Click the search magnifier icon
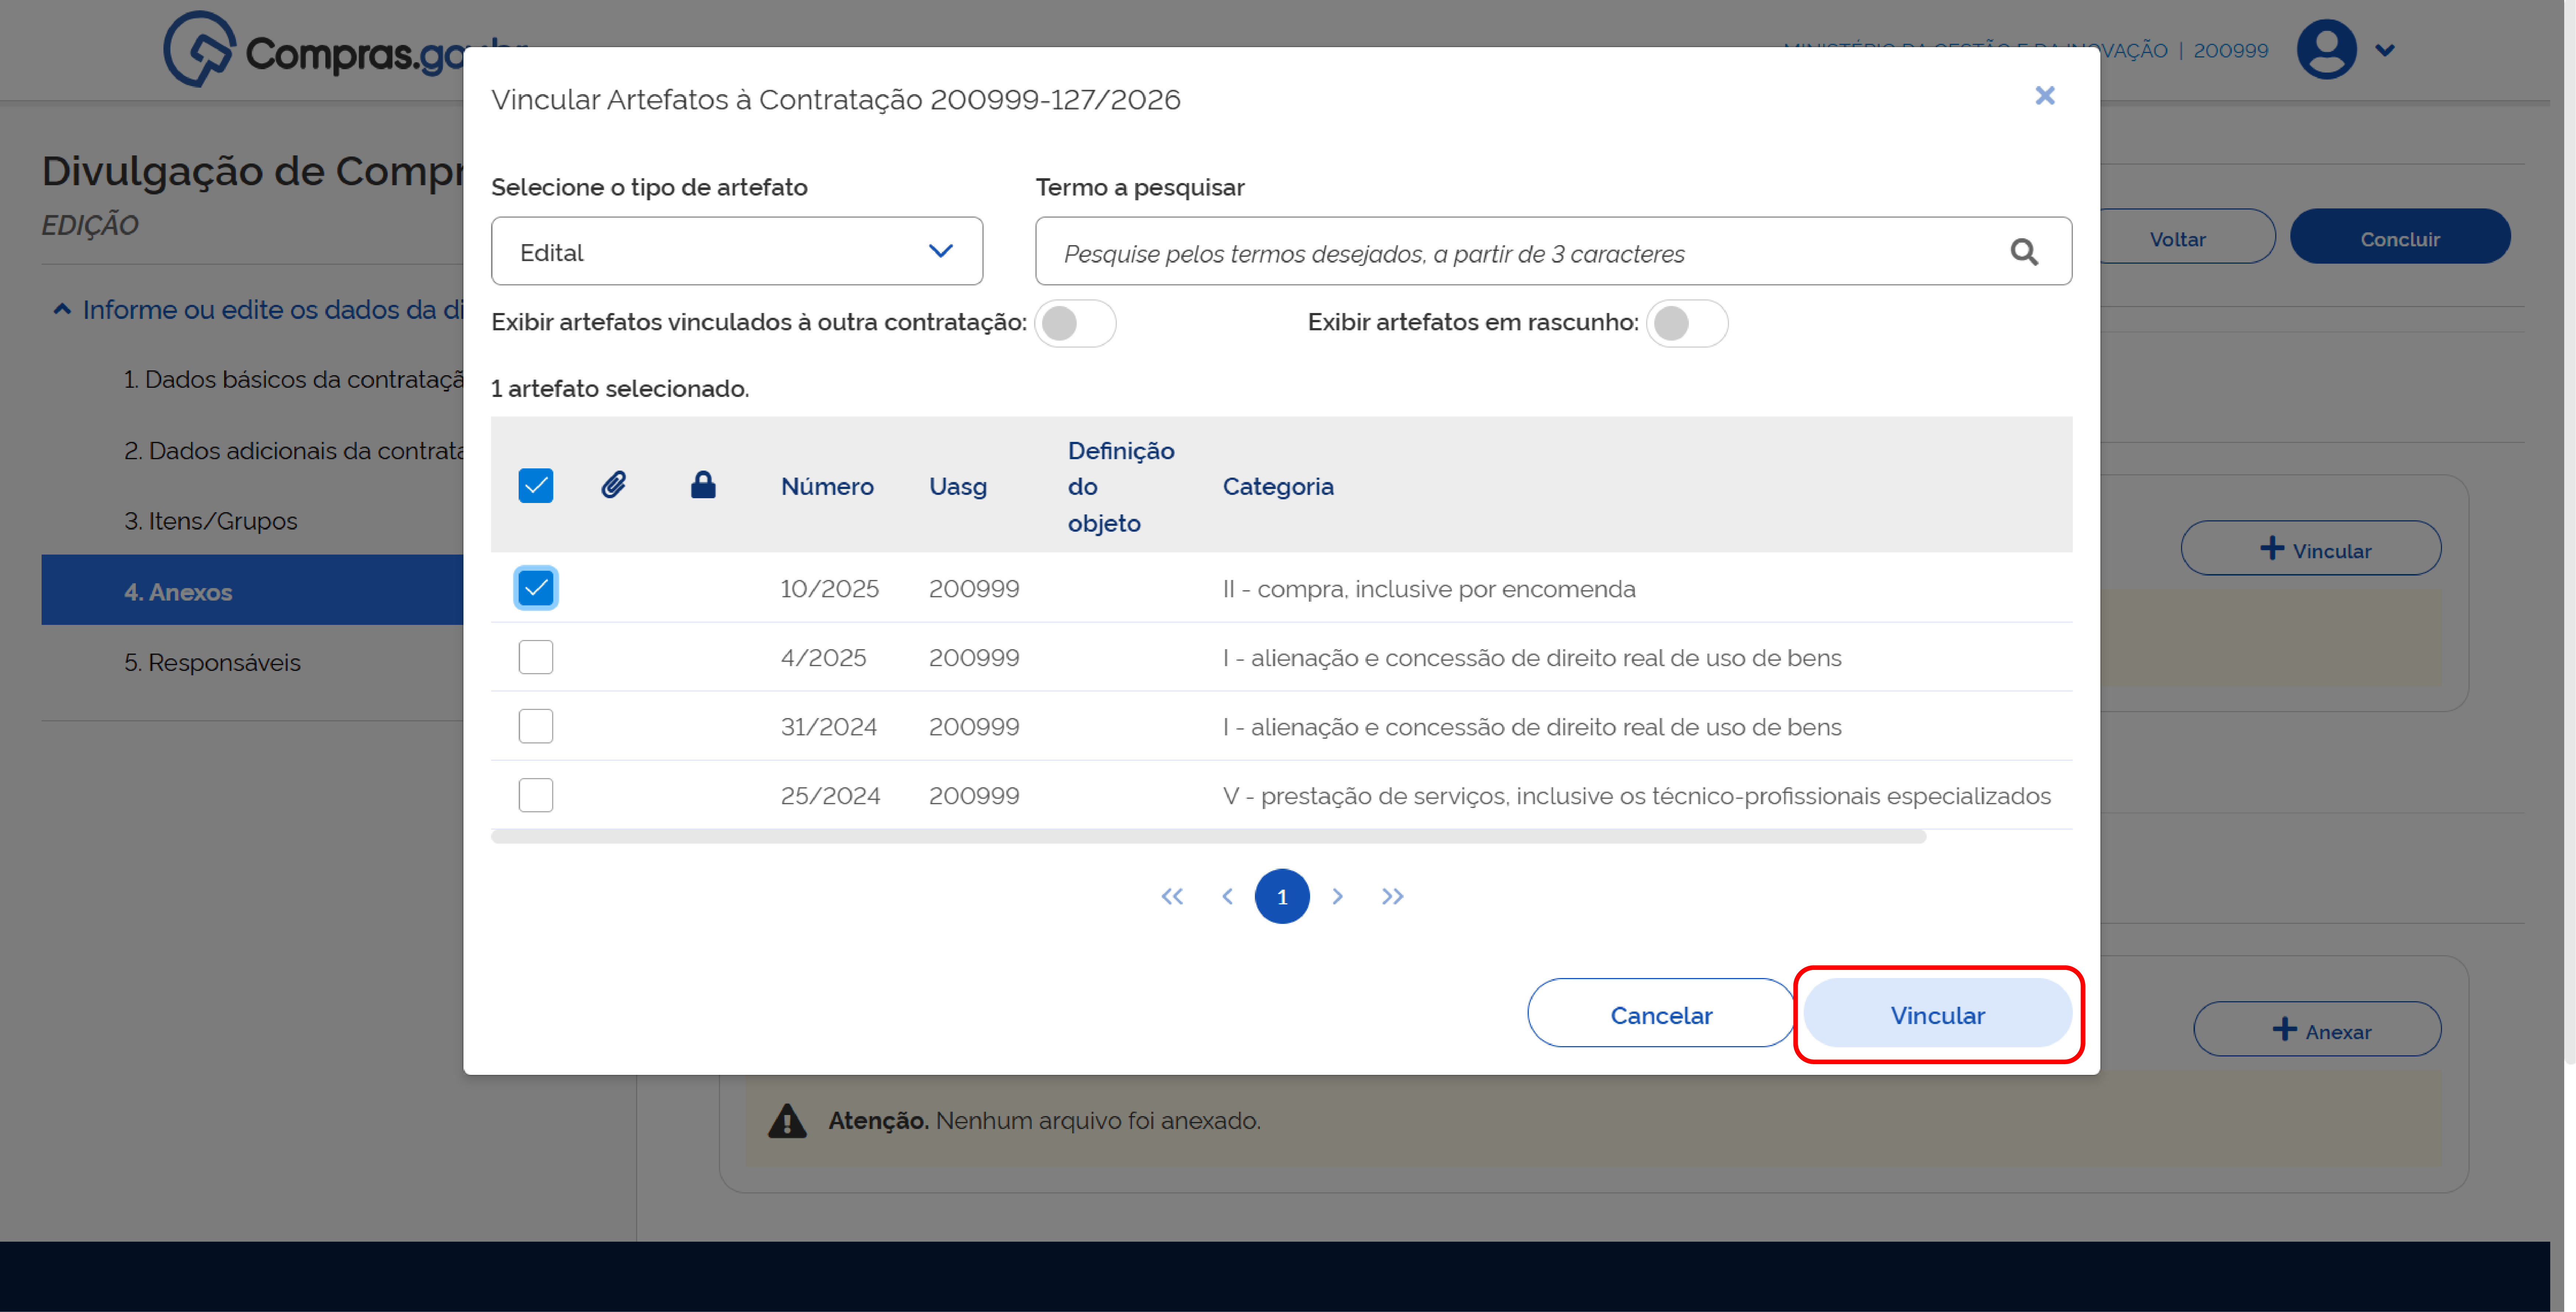Viewport: 2576px width, 1312px height. (2023, 252)
